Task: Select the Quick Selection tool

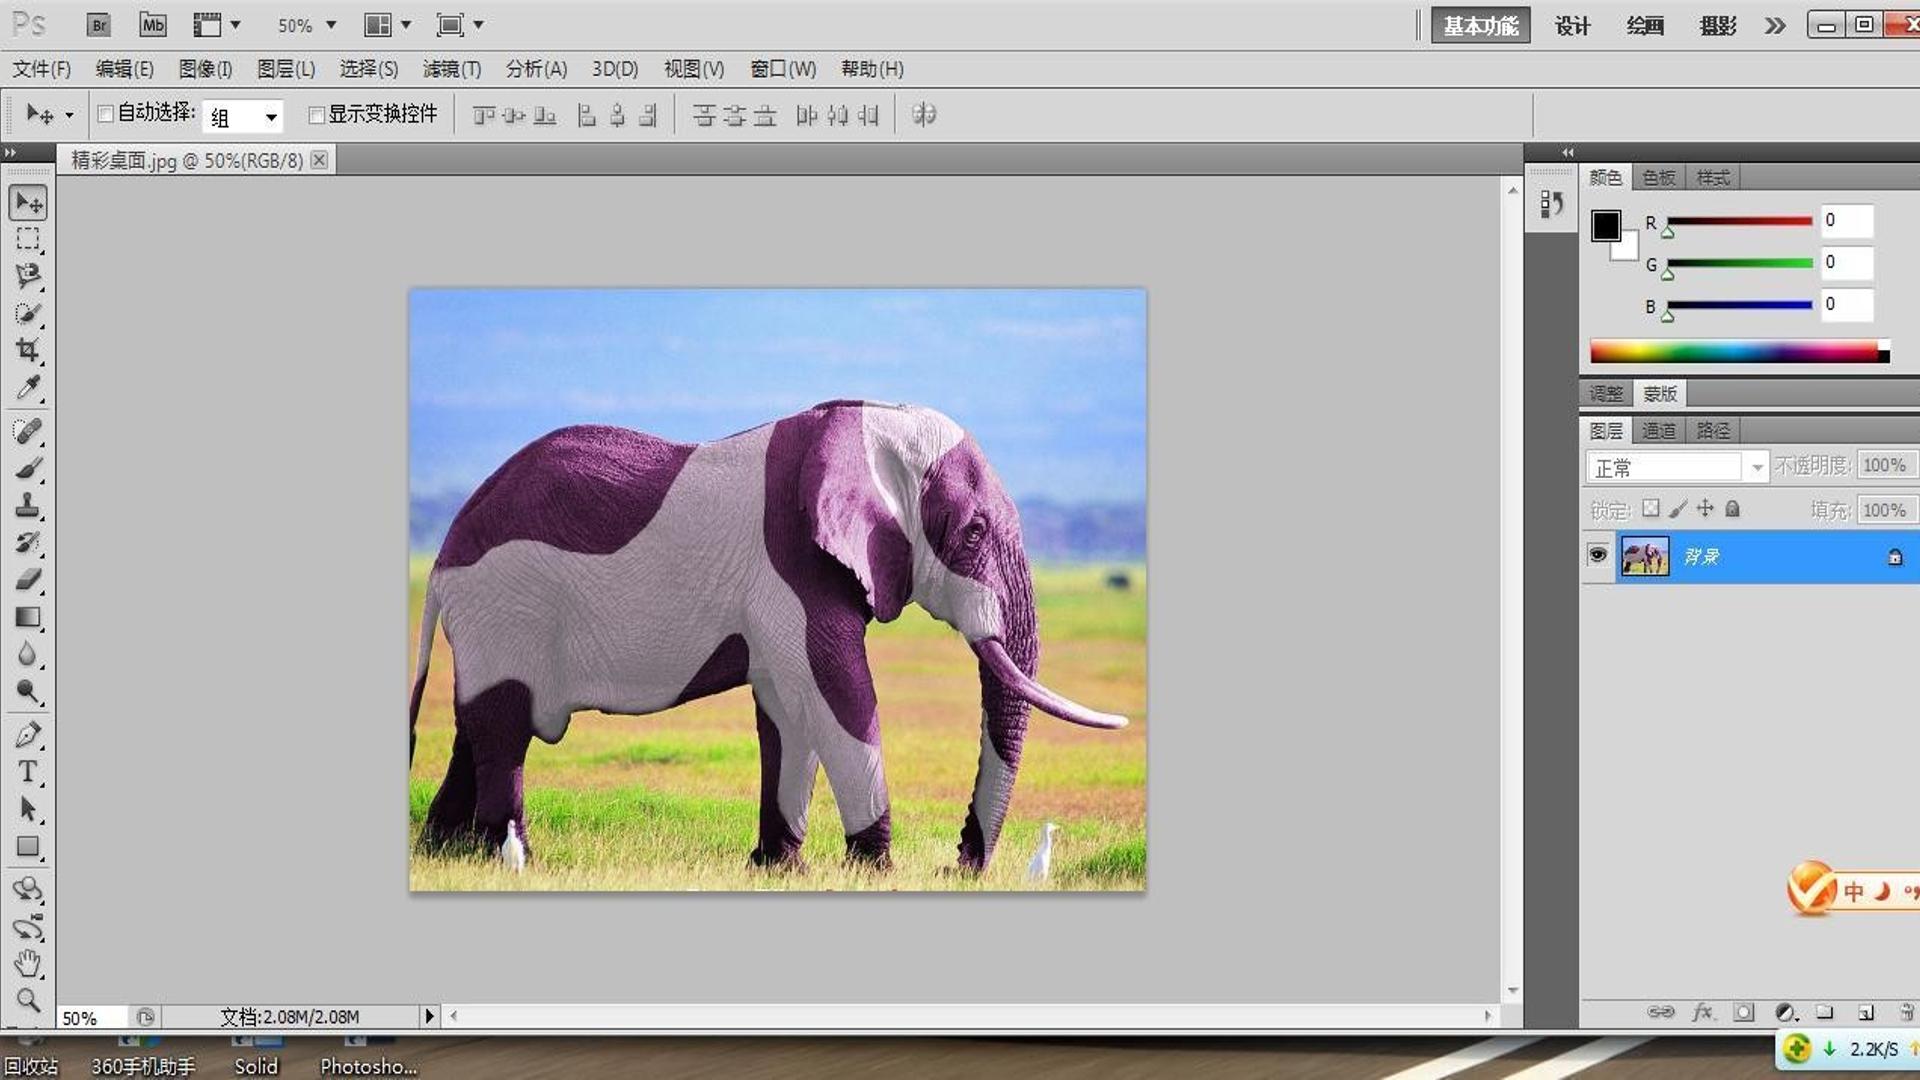Action: [x=28, y=313]
